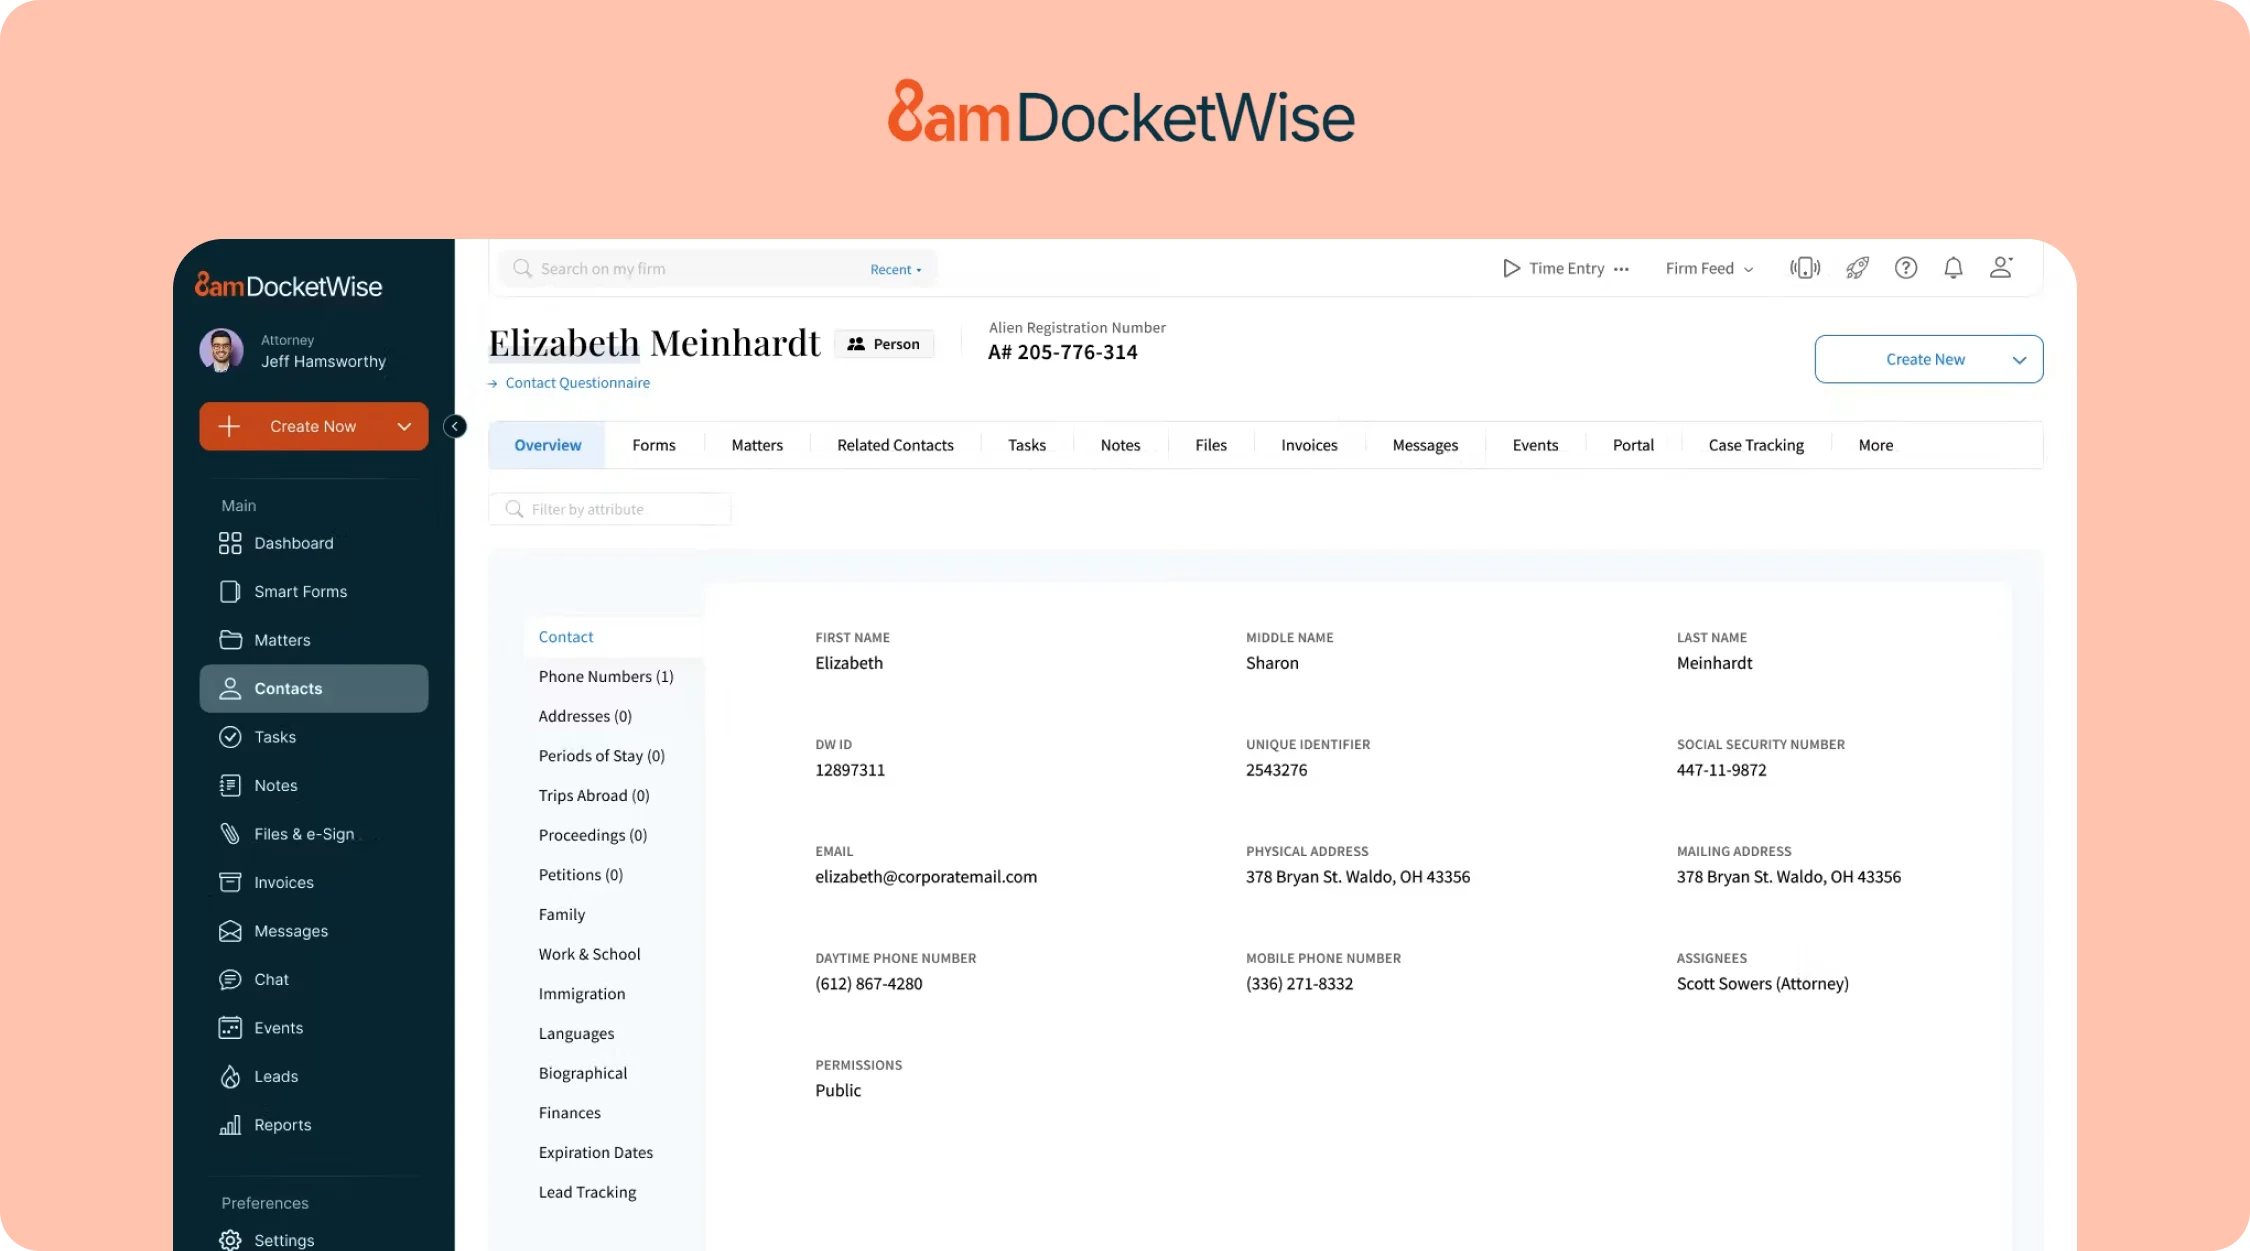Open the Case Tracking tab

1756,445
